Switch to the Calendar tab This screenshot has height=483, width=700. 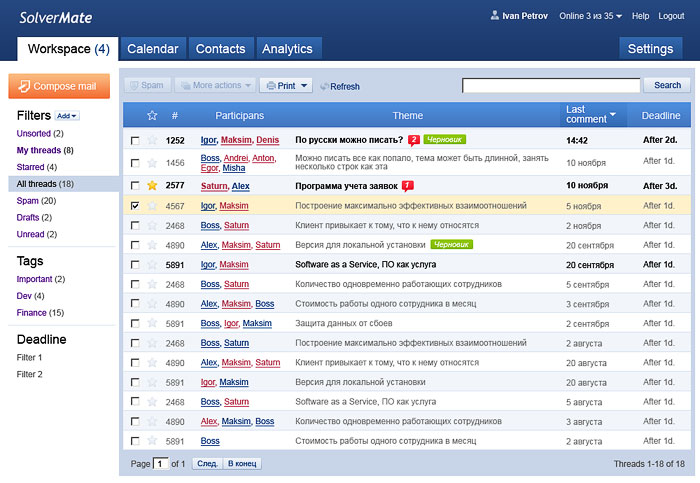tap(153, 49)
